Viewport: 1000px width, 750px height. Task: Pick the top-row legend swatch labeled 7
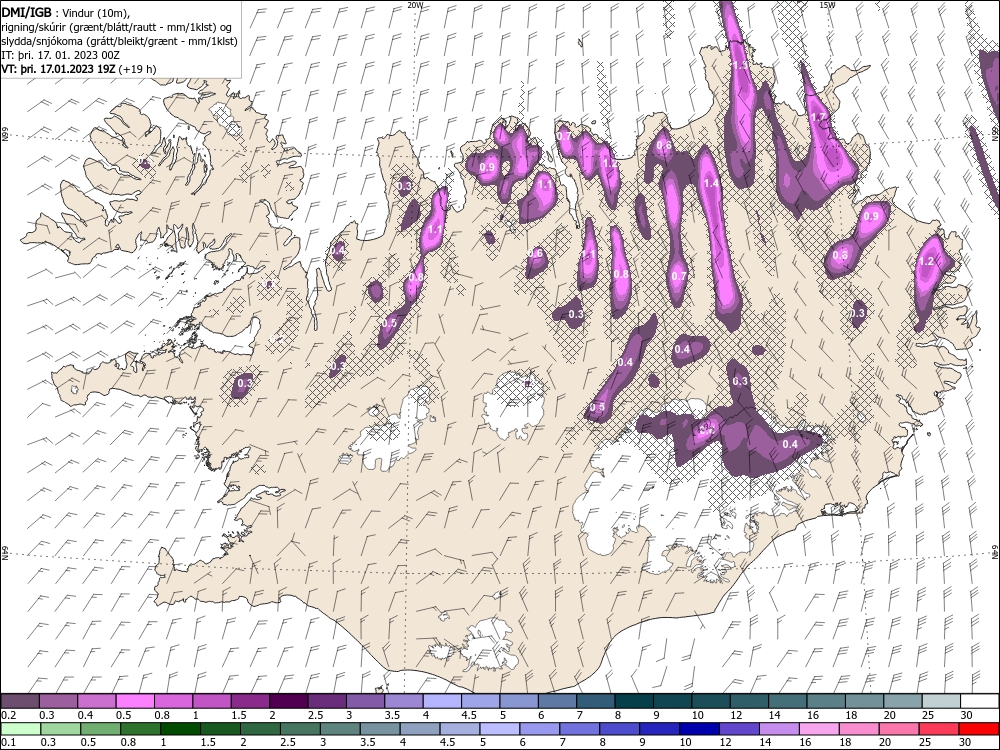point(596,701)
